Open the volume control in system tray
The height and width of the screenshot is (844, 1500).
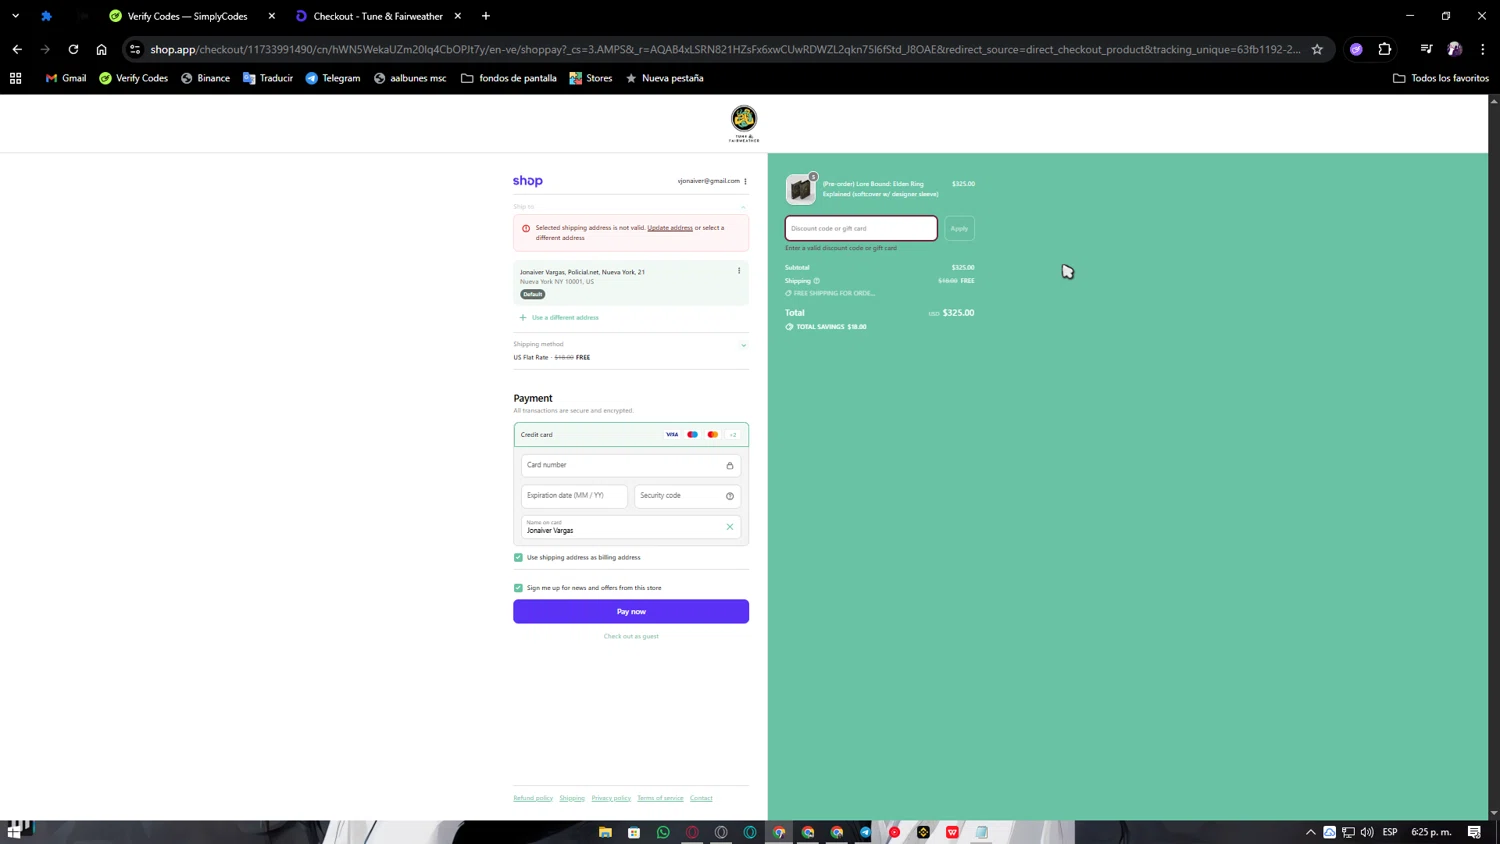(1367, 832)
